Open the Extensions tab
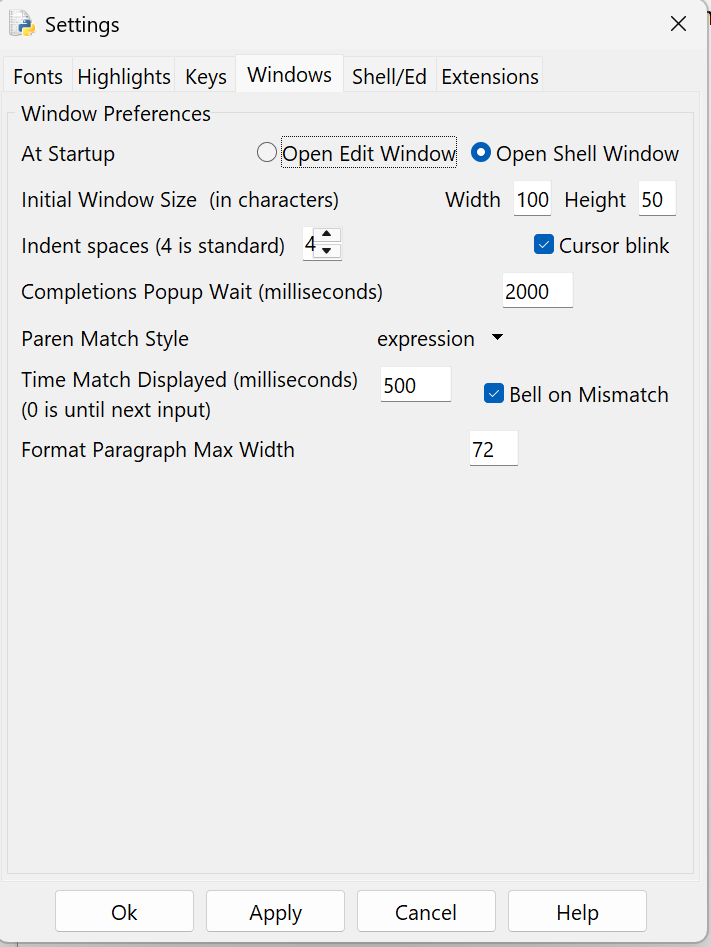Viewport: 711px width, 947px height. click(490, 77)
